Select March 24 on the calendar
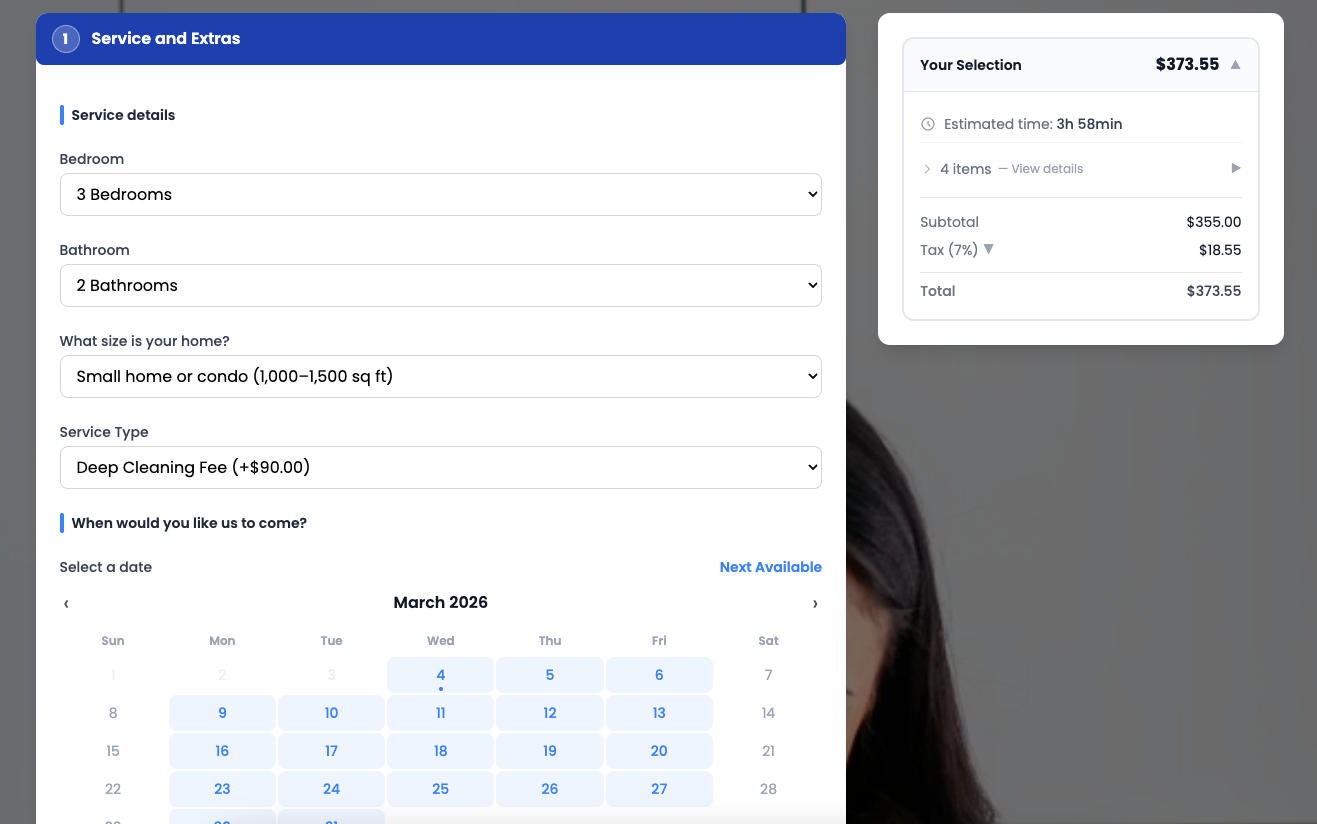The width and height of the screenshot is (1317, 824). point(331,789)
